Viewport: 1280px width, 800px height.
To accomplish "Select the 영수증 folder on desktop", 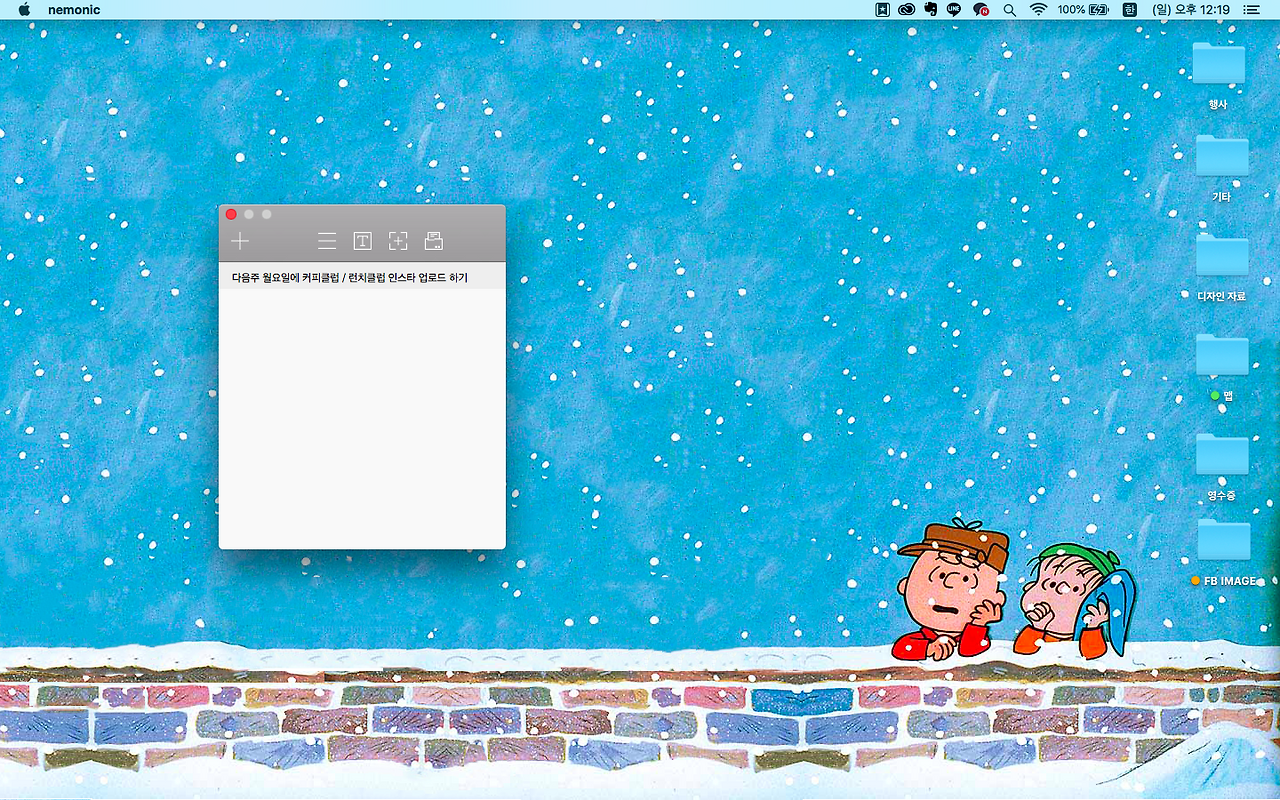I will (x=1222, y=455).
